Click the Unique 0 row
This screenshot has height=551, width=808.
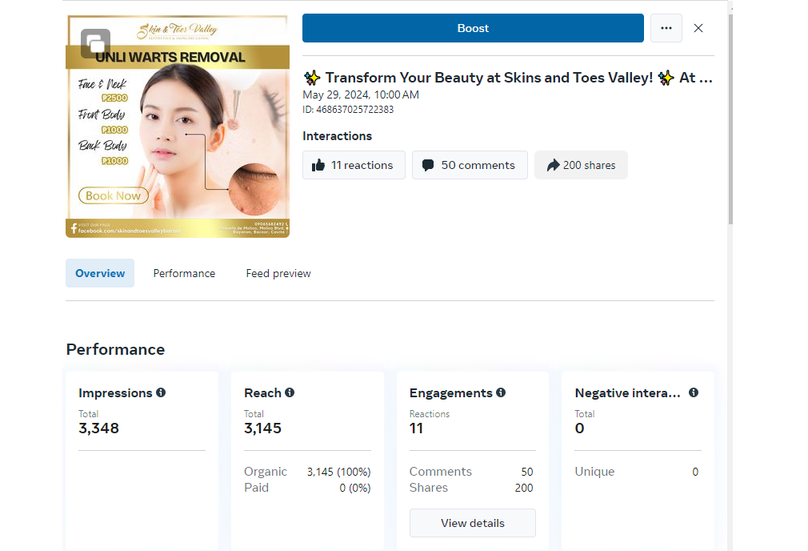[637, 472]
